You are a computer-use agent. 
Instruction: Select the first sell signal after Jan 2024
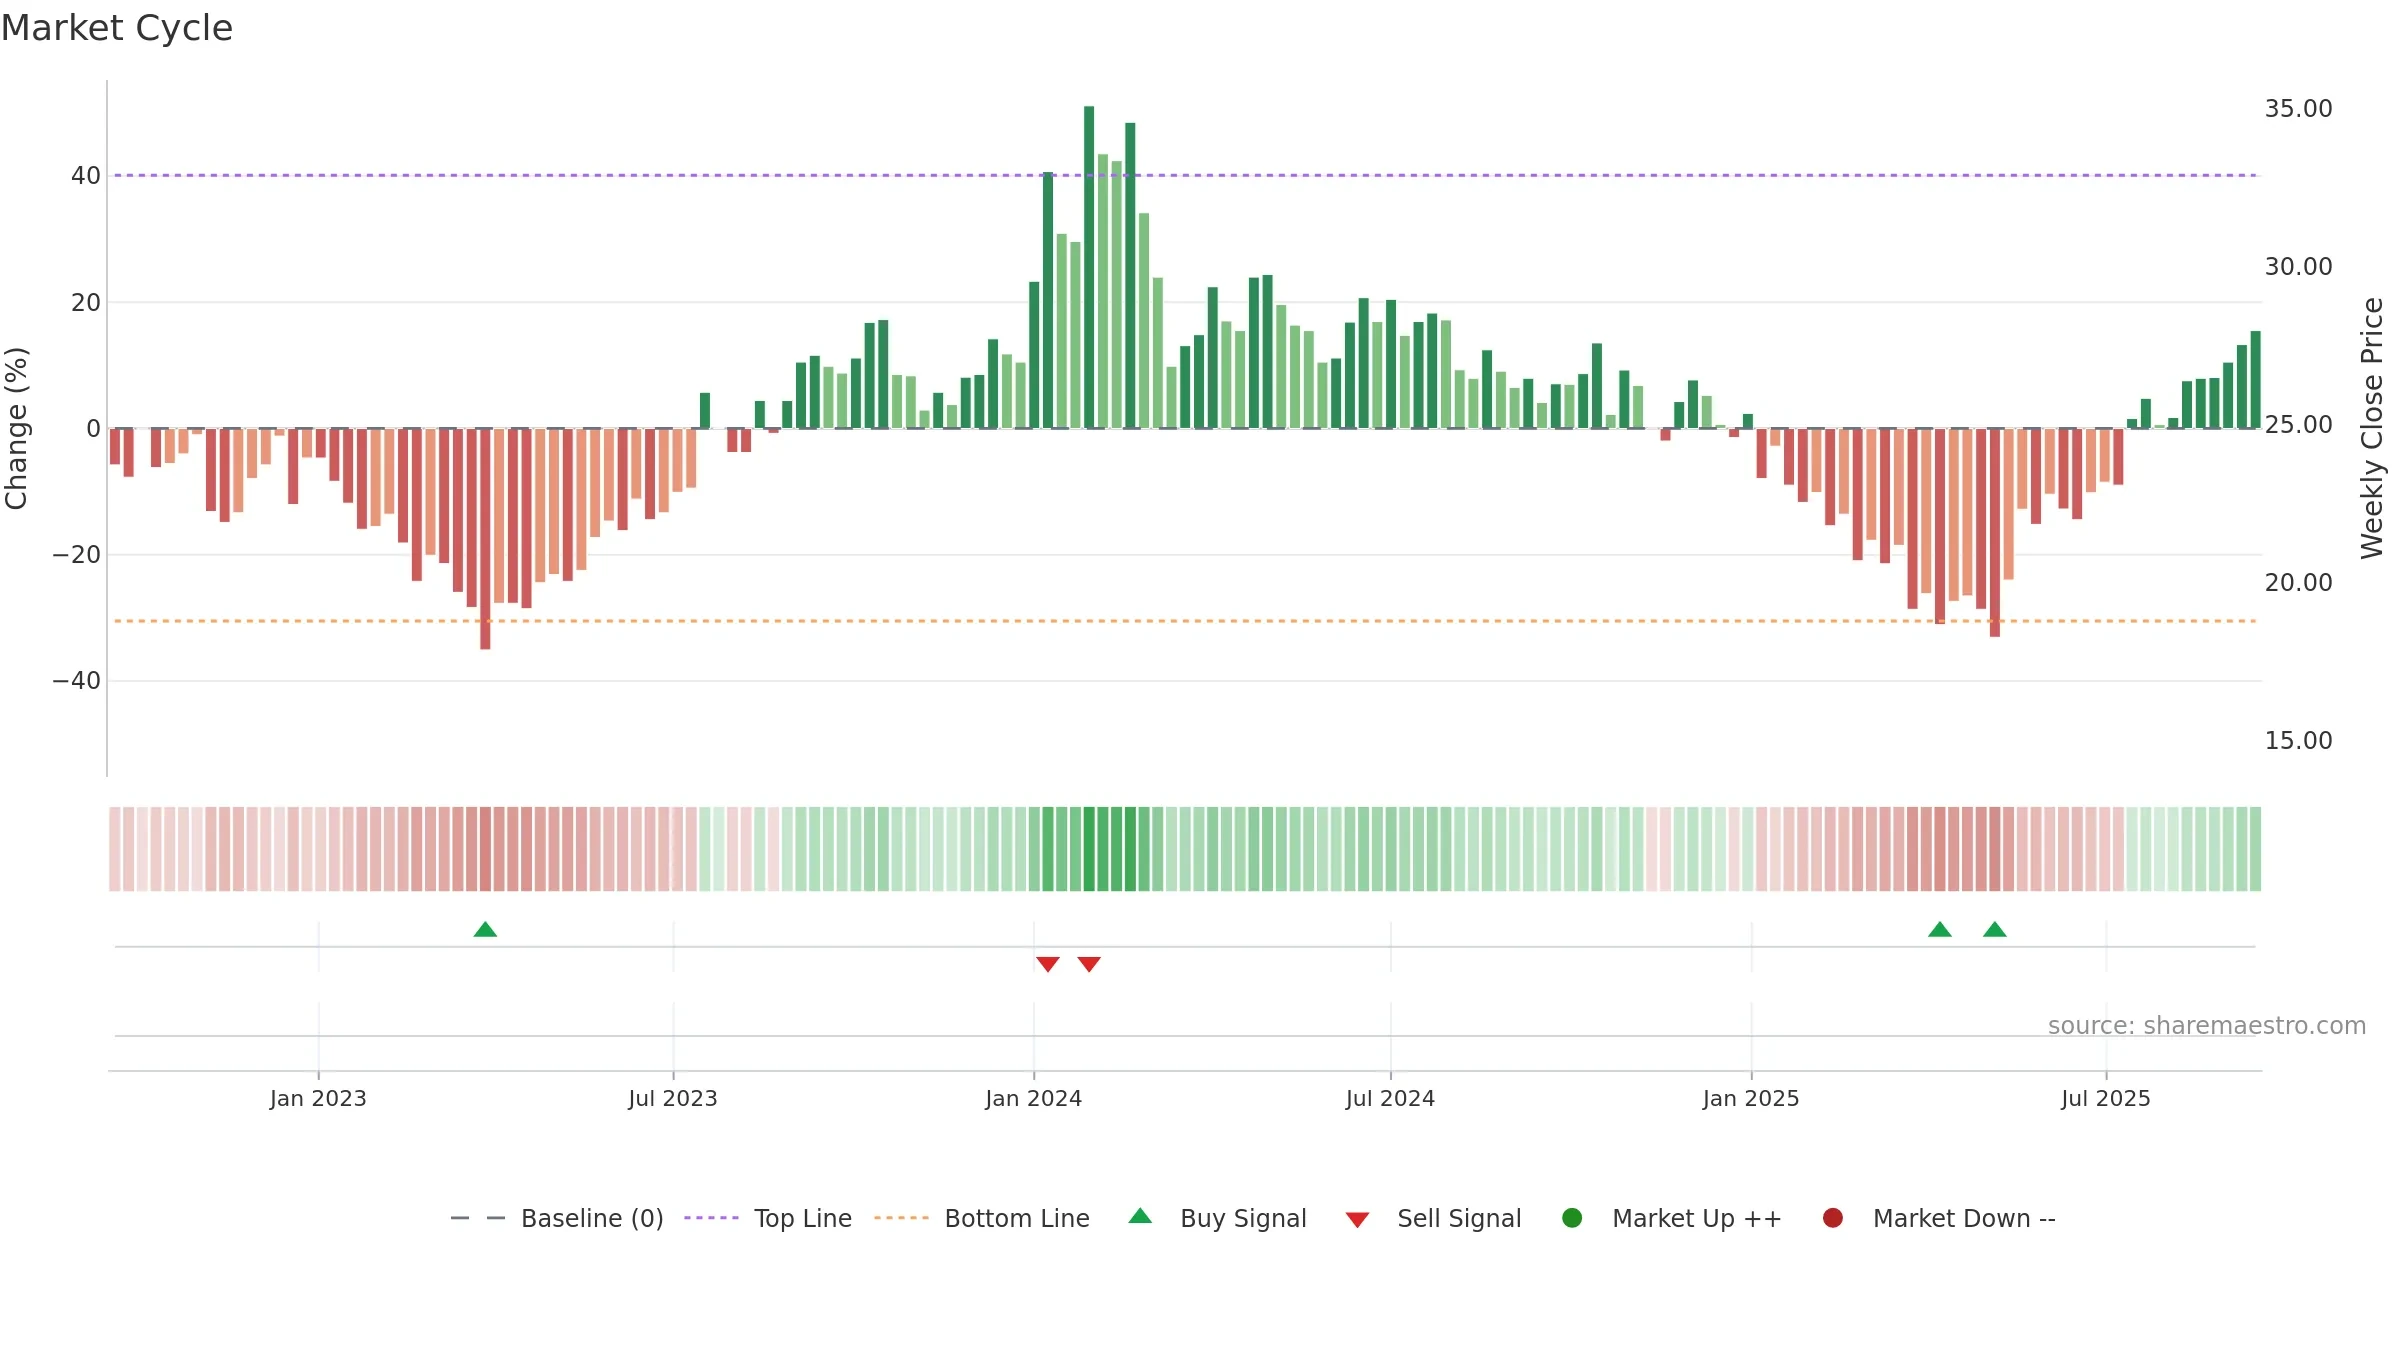coord(1048,964)
